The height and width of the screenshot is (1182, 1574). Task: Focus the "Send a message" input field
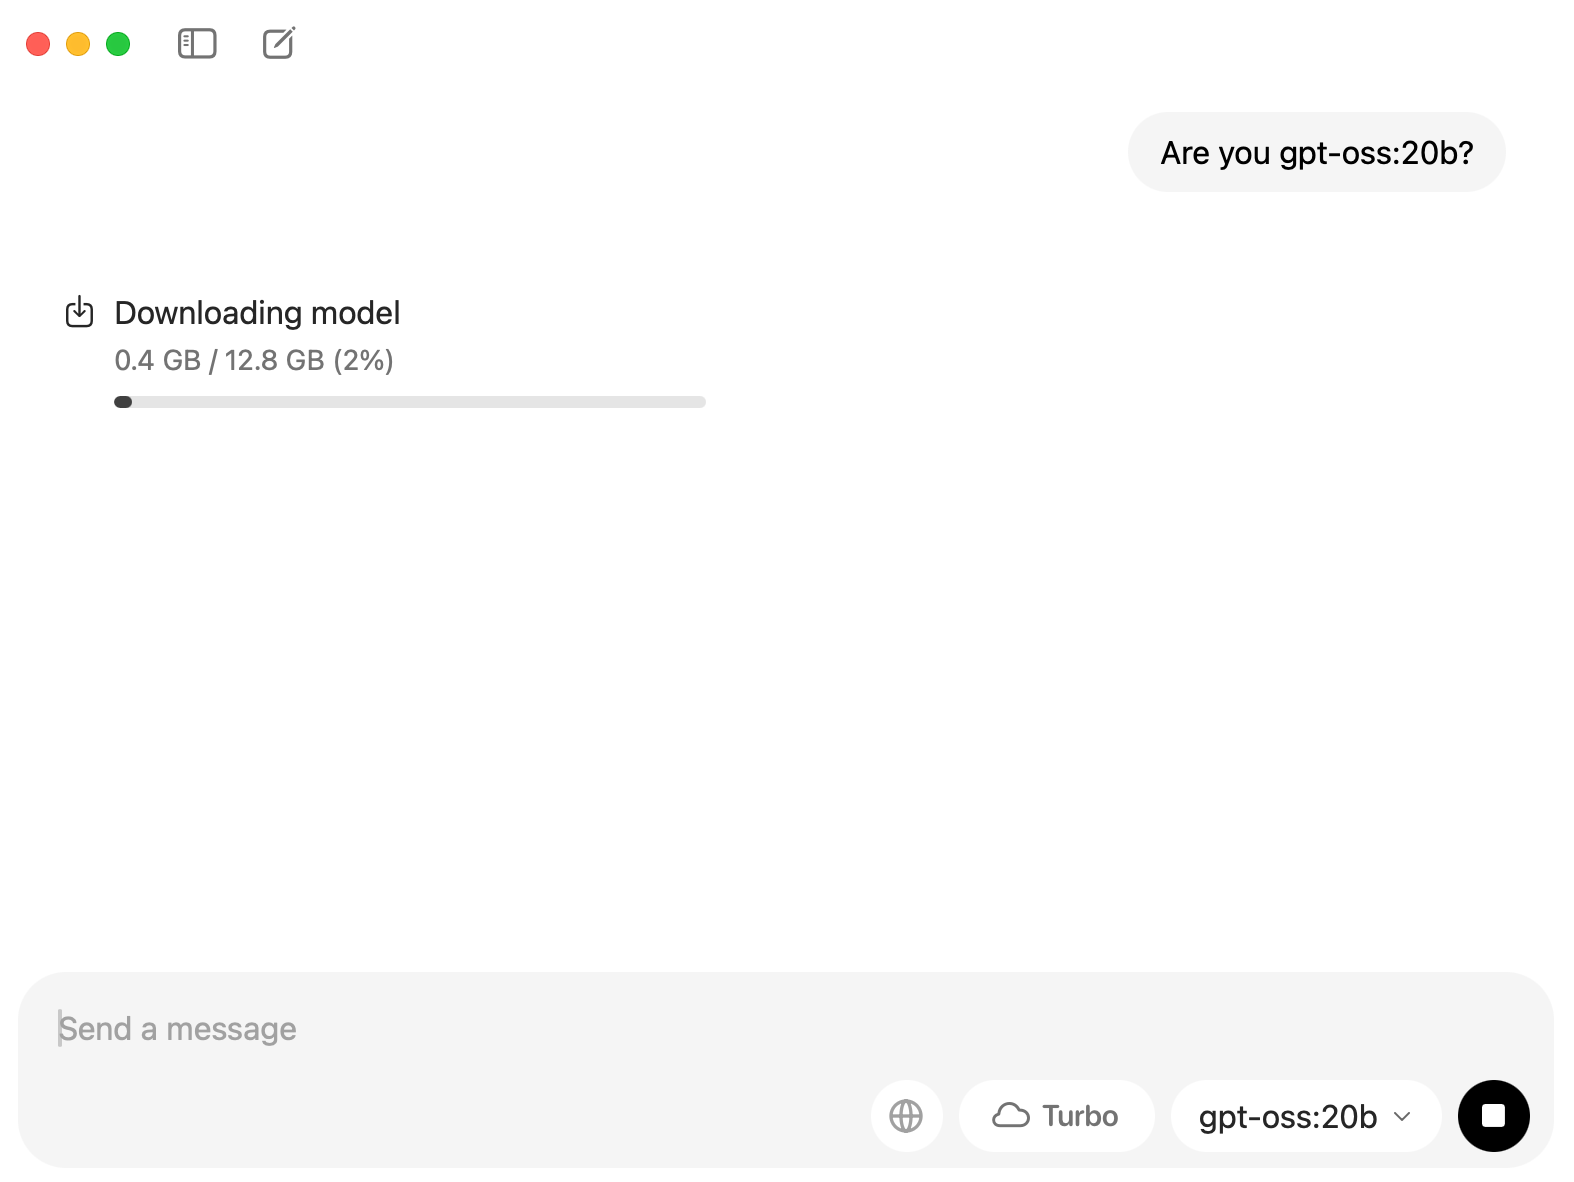pyautogui.click(x=785, y=1028)
